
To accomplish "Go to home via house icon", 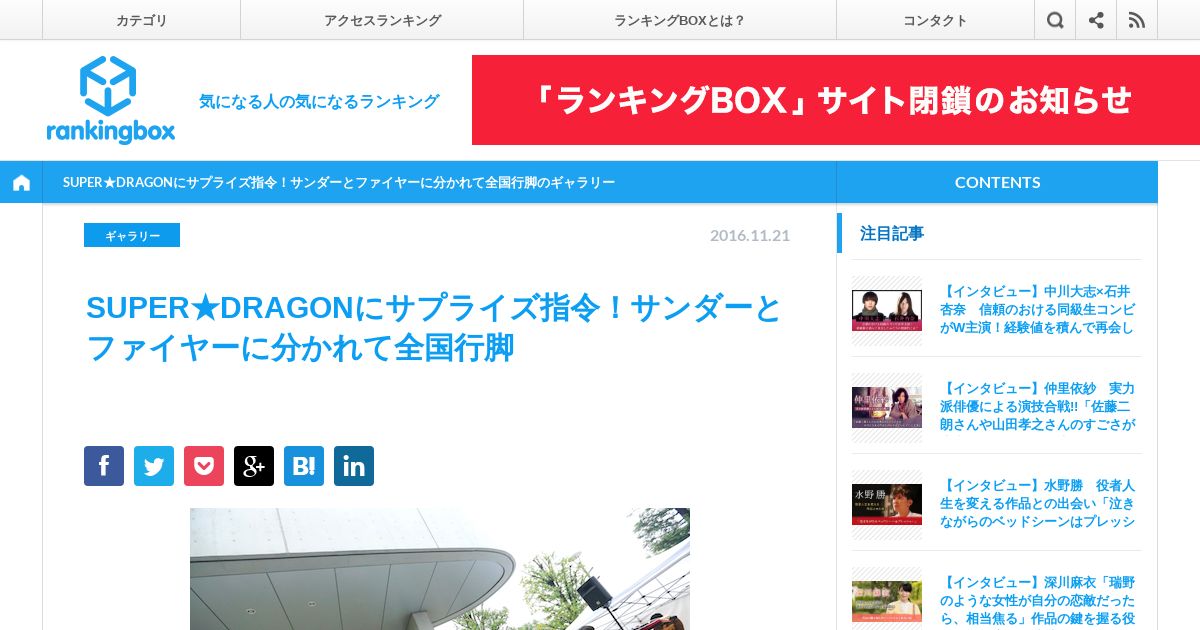I will click(21, 182).
